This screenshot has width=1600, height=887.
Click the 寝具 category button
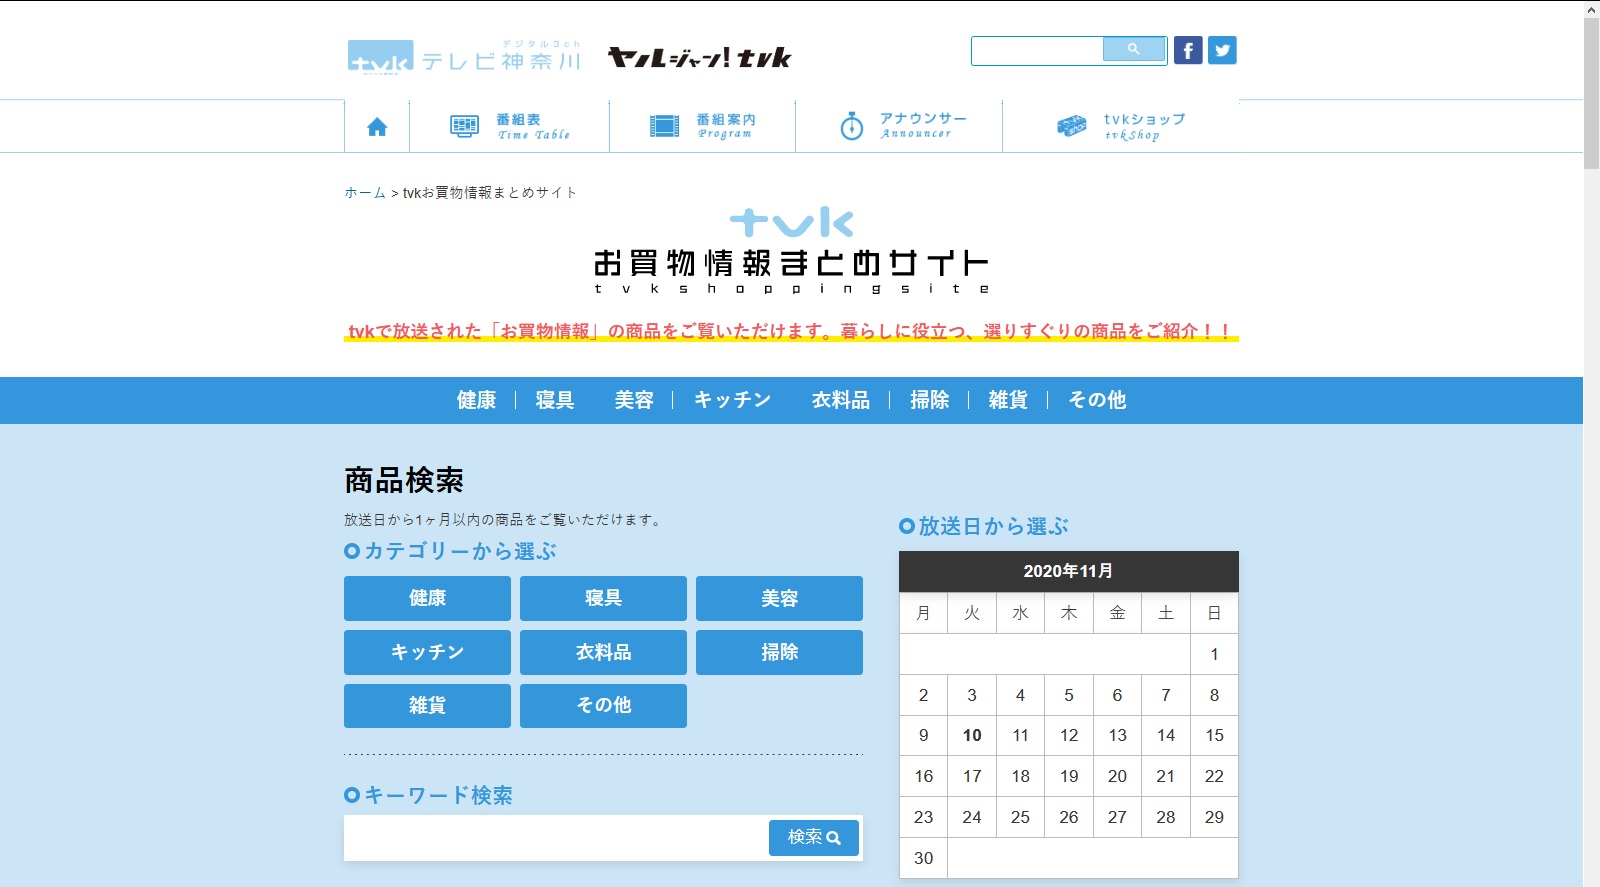(603, 598)
